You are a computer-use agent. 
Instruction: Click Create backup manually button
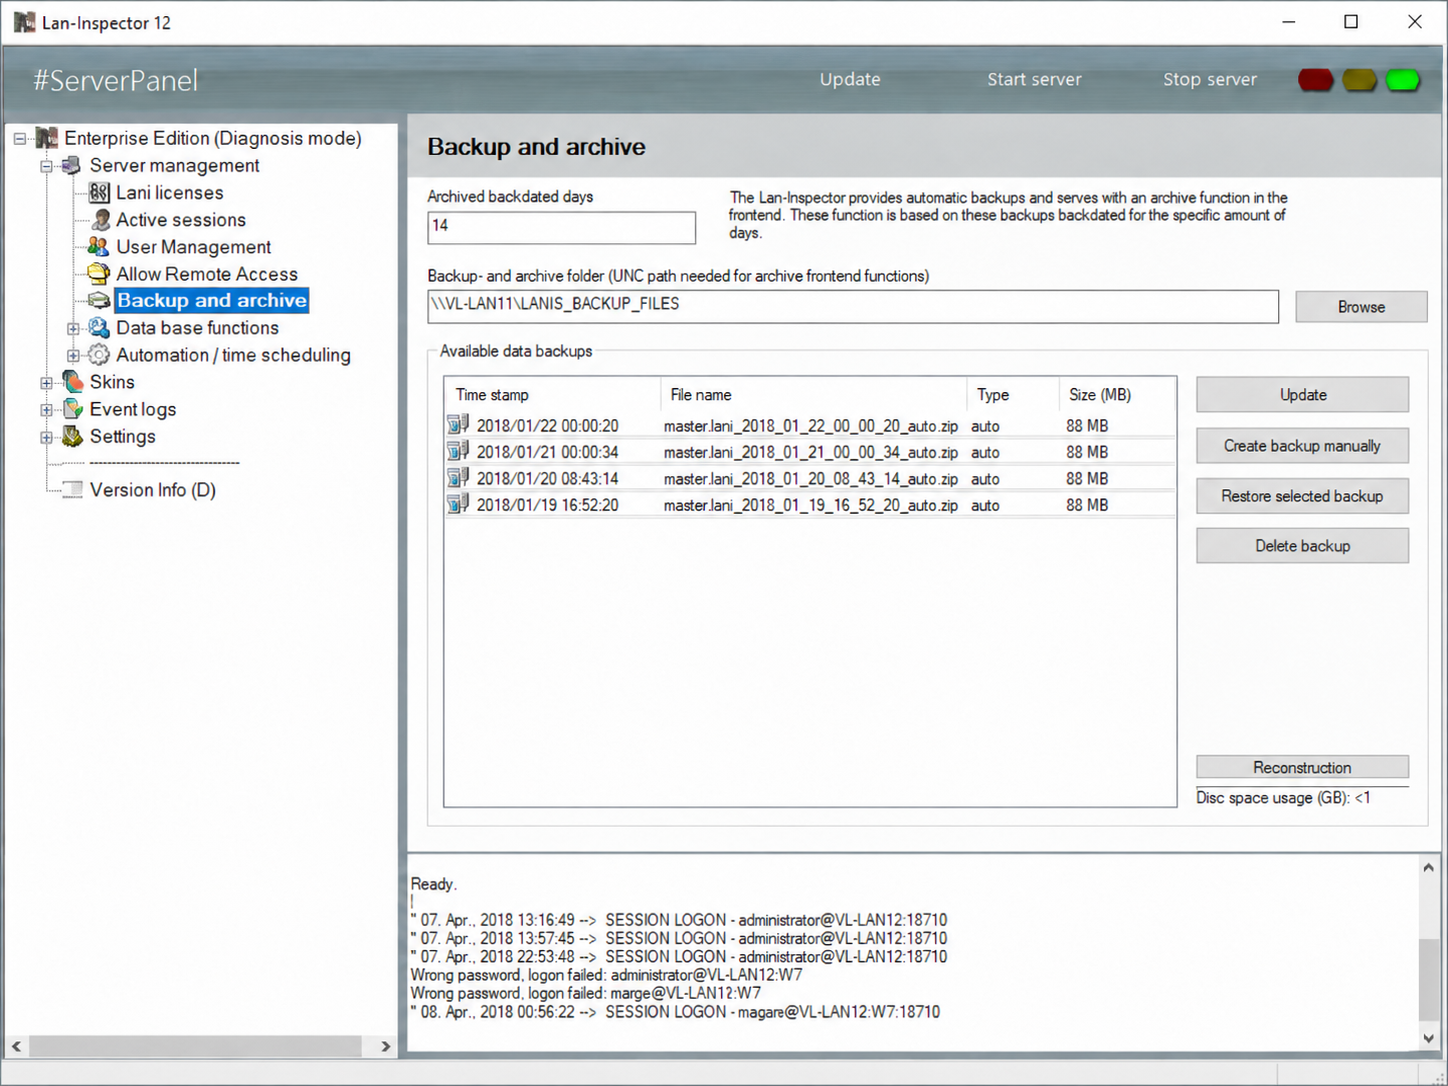pyautogui.click(x=1302, y=445)
